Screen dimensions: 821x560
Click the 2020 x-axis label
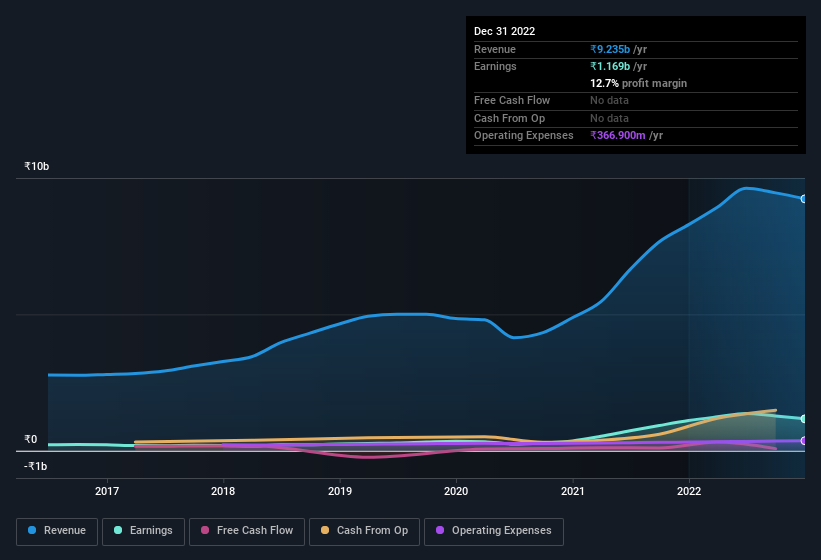click(x=456, y=491)
